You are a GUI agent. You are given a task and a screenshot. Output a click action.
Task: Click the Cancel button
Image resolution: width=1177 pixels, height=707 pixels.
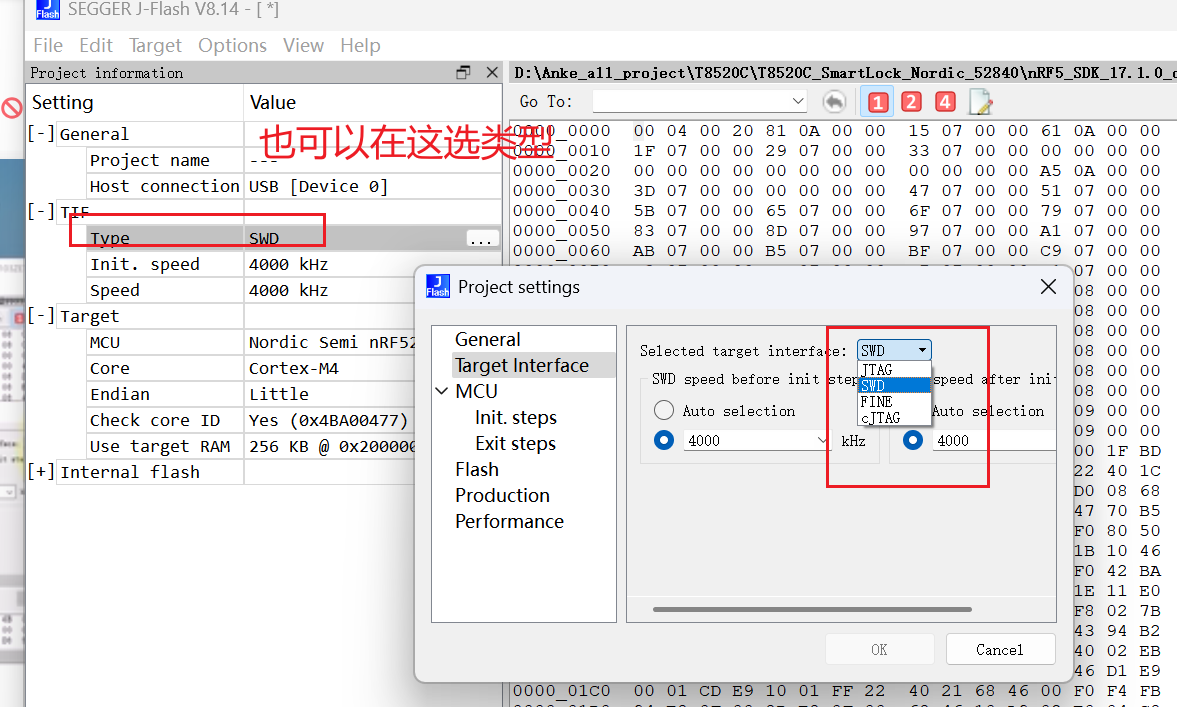point(1001,649)
